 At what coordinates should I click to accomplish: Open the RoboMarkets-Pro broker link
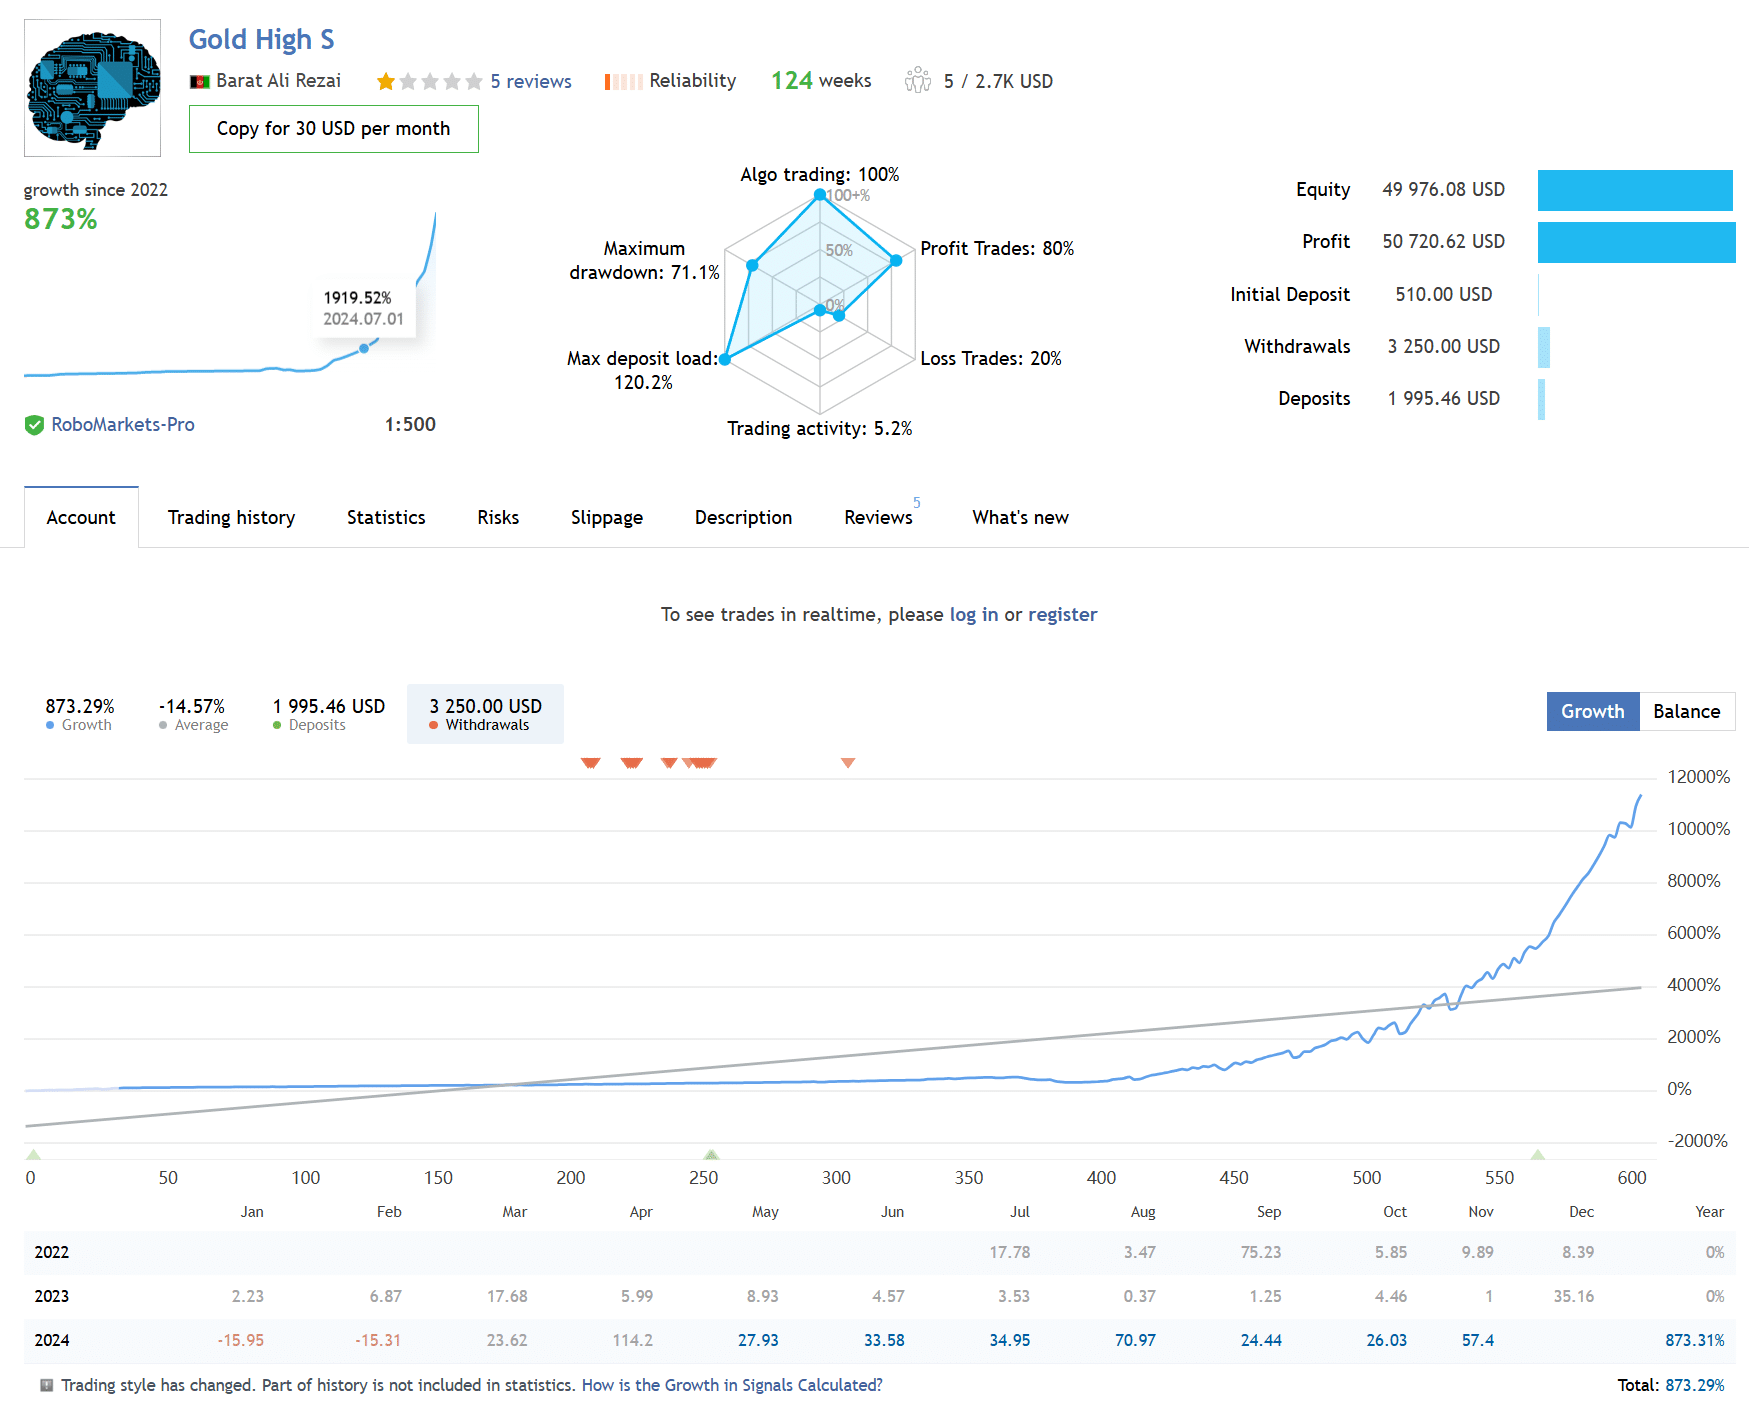pyautogui.click(x=123, y=425)
